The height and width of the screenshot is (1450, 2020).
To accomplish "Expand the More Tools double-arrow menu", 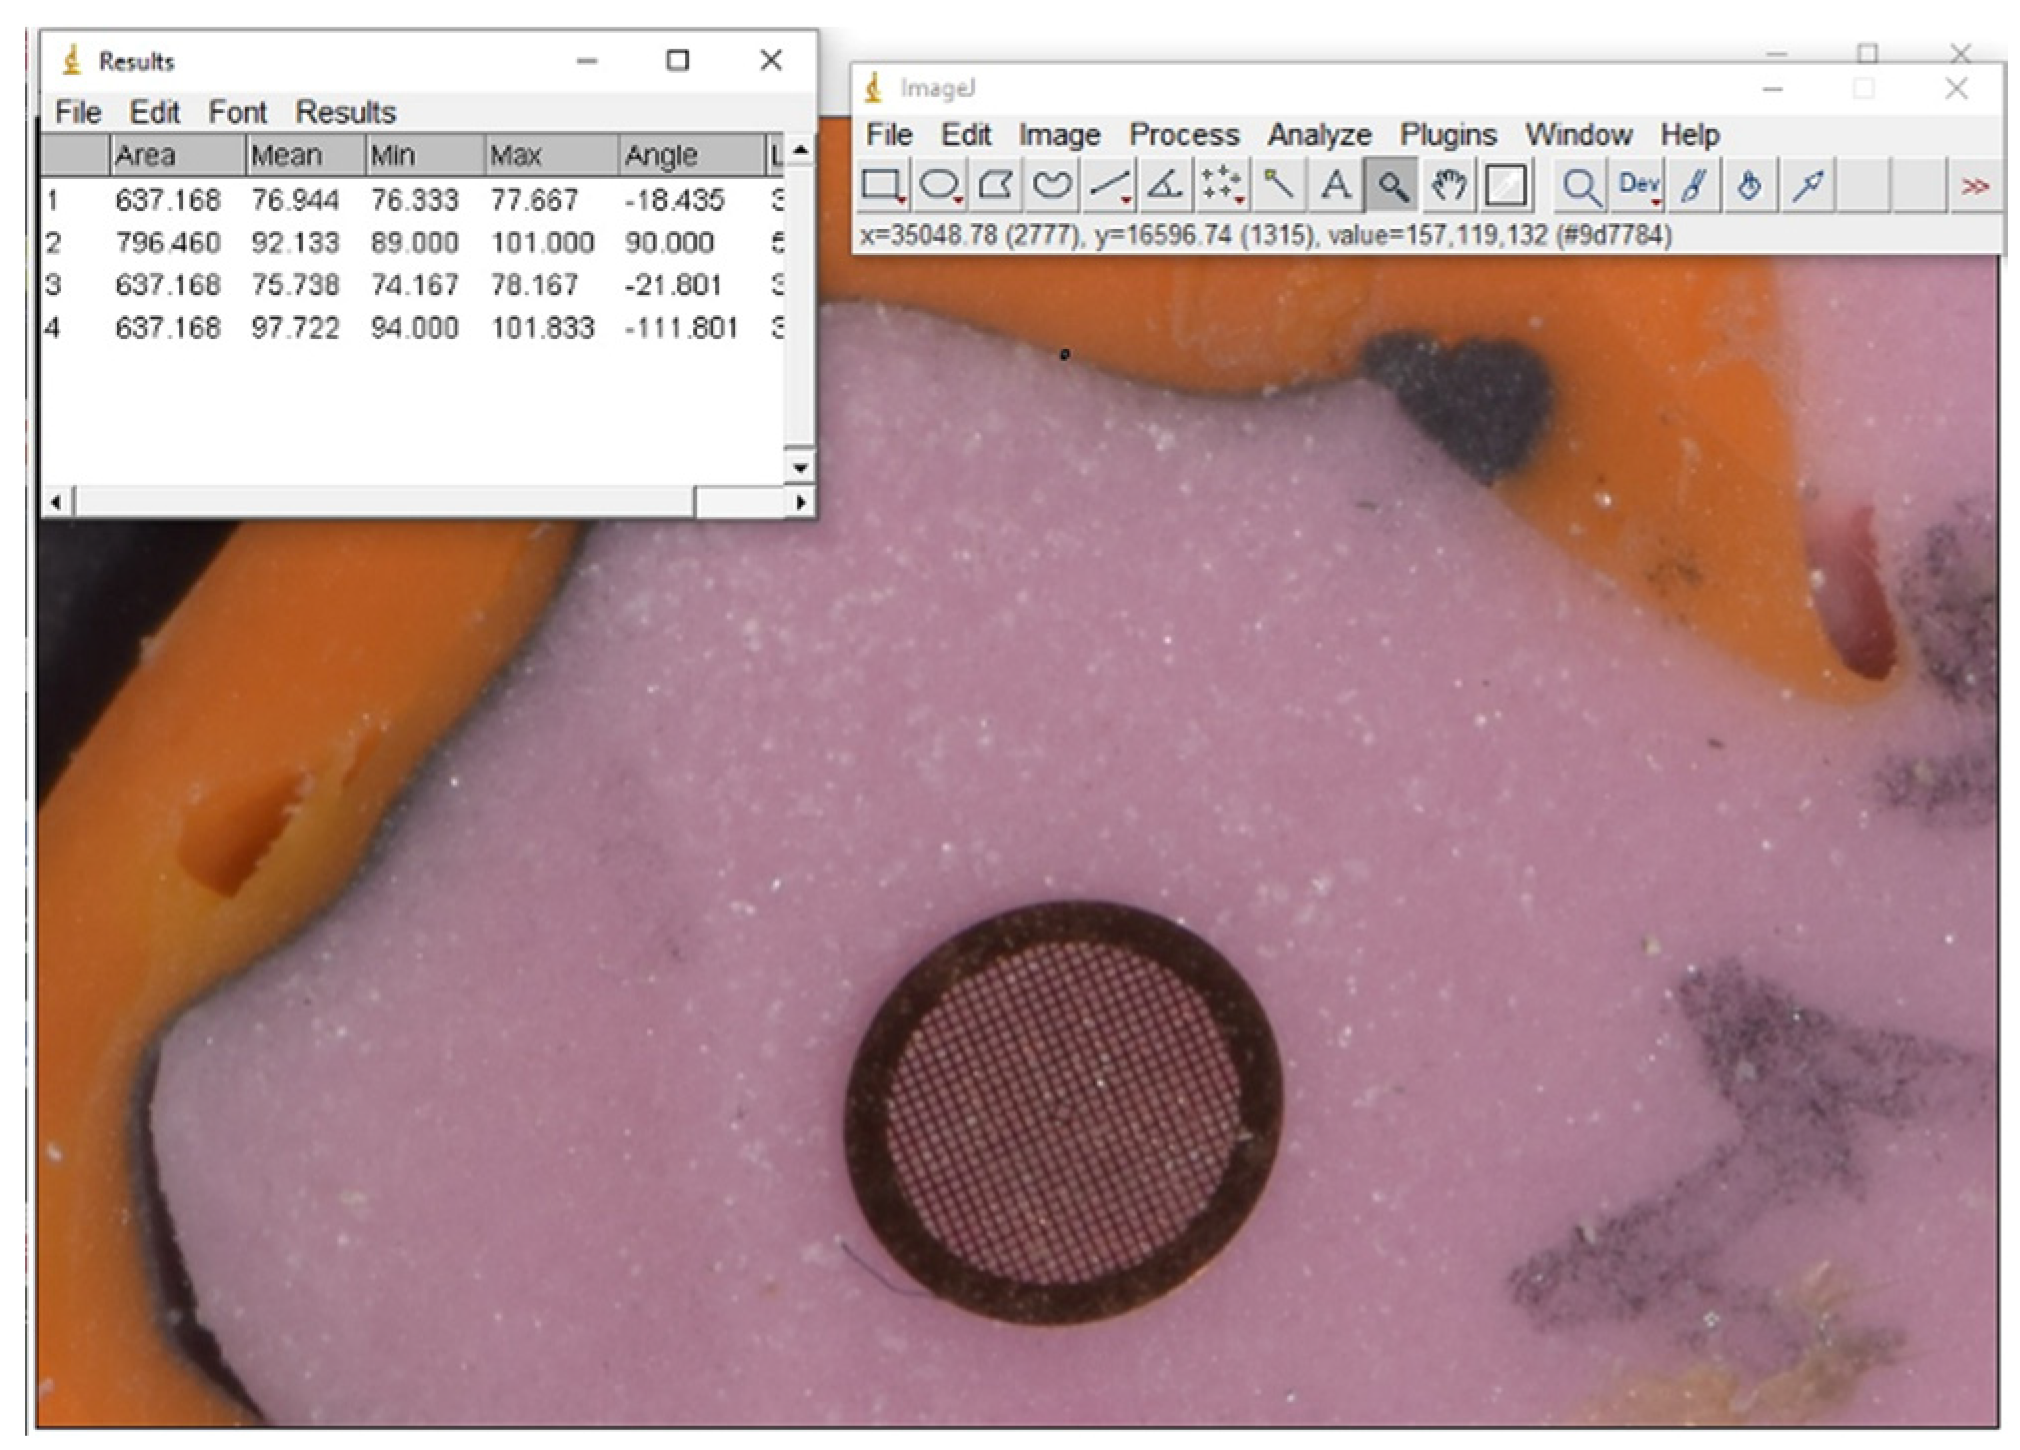I will (x=1974, y=186).
